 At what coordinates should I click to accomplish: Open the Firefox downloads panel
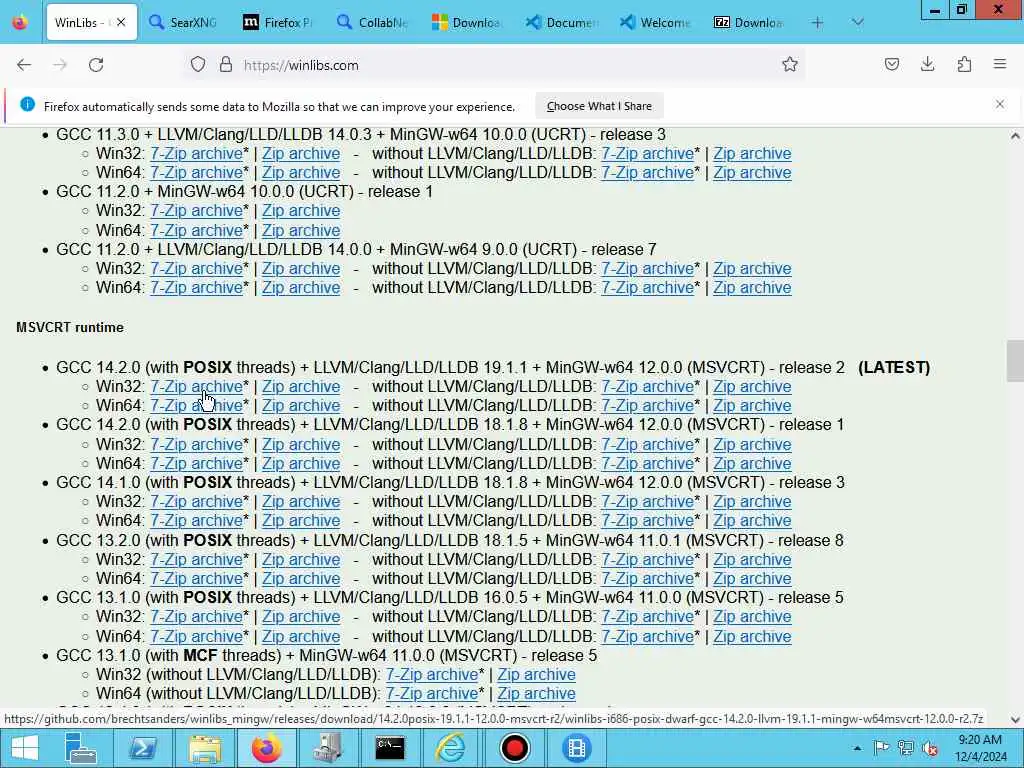pos(927,64)
